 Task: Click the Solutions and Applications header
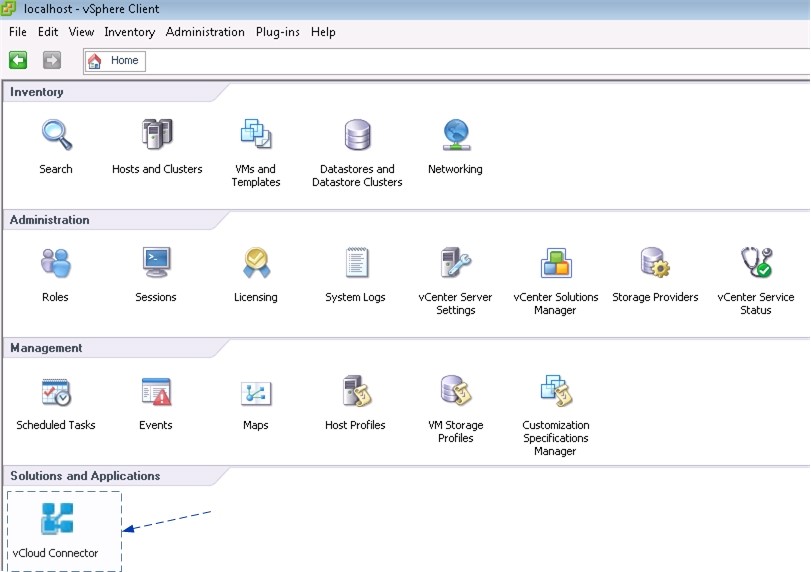pyautogui.click(x=85, y=476)
